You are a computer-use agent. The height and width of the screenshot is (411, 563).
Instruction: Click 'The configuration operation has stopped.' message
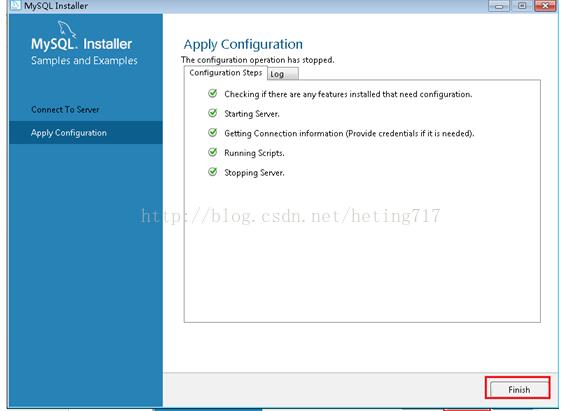coord(257,60)
